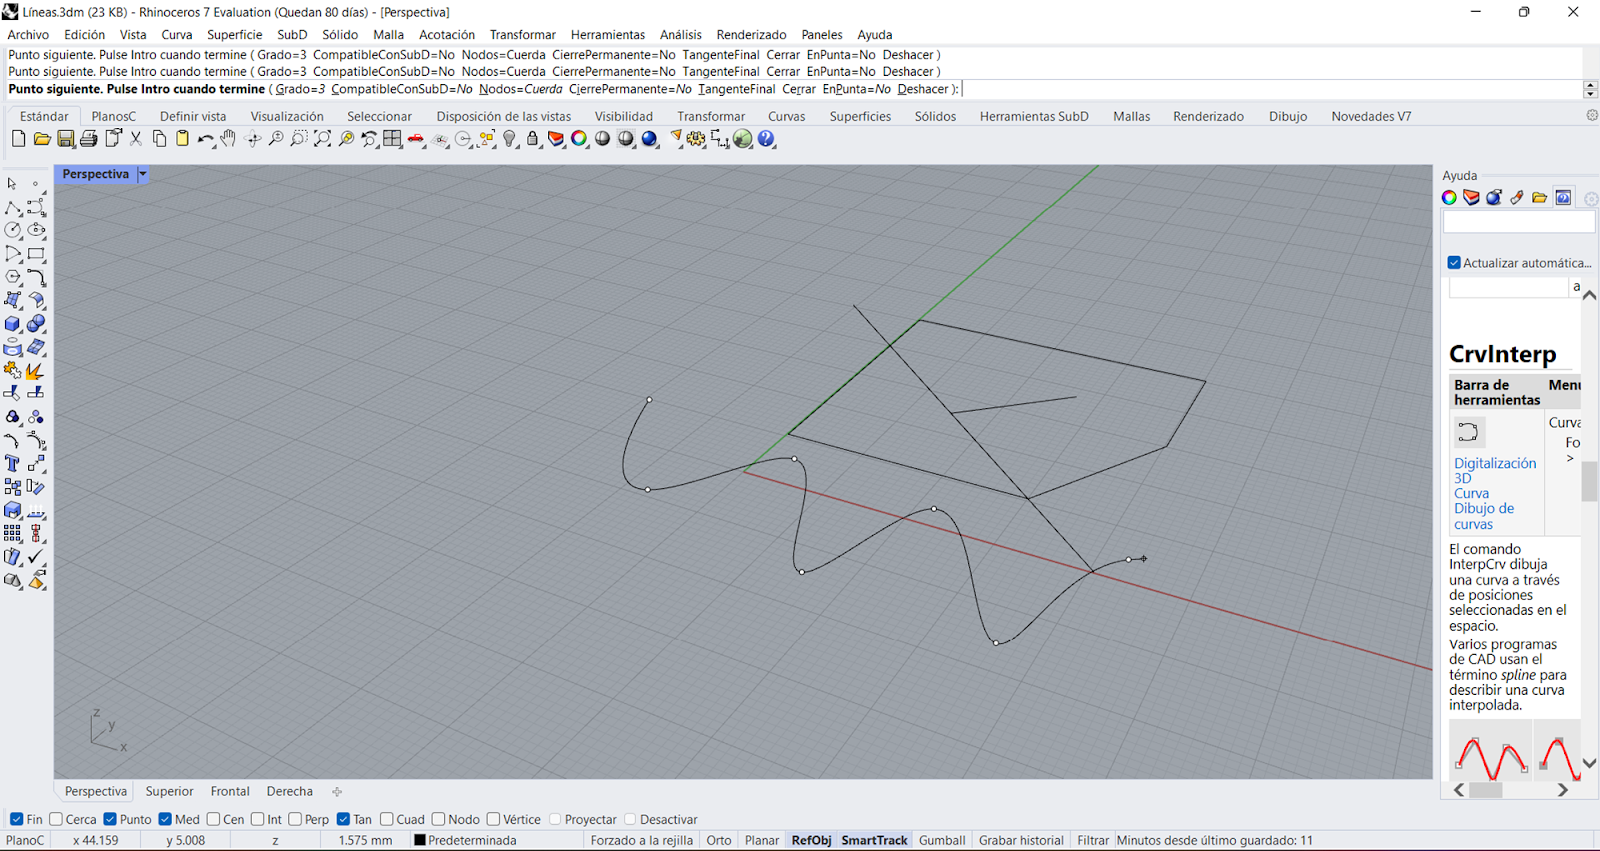Image resolution: width=1600 pixels, height=851 pixels.
Task: Click the Cerrar command option
Action: pos(799,89)
